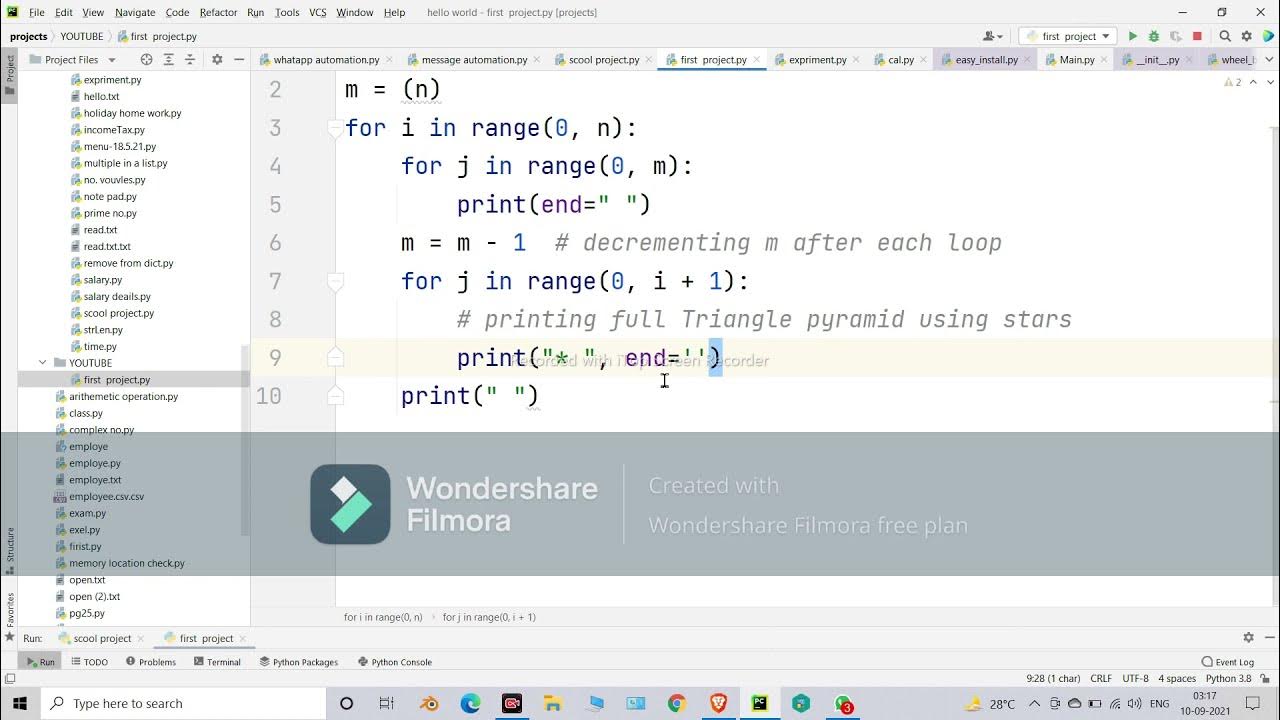Open Project panel options gear
1280x720 pixels.
pyautogui.click(x=217, y=60)
